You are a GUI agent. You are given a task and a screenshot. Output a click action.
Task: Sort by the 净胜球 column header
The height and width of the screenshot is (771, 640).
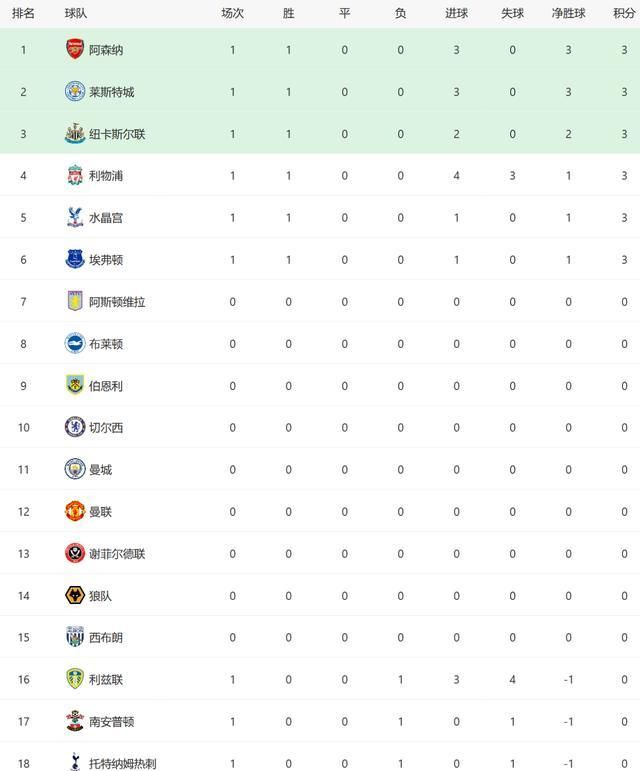pyautogui.click(x=568, y=14)
